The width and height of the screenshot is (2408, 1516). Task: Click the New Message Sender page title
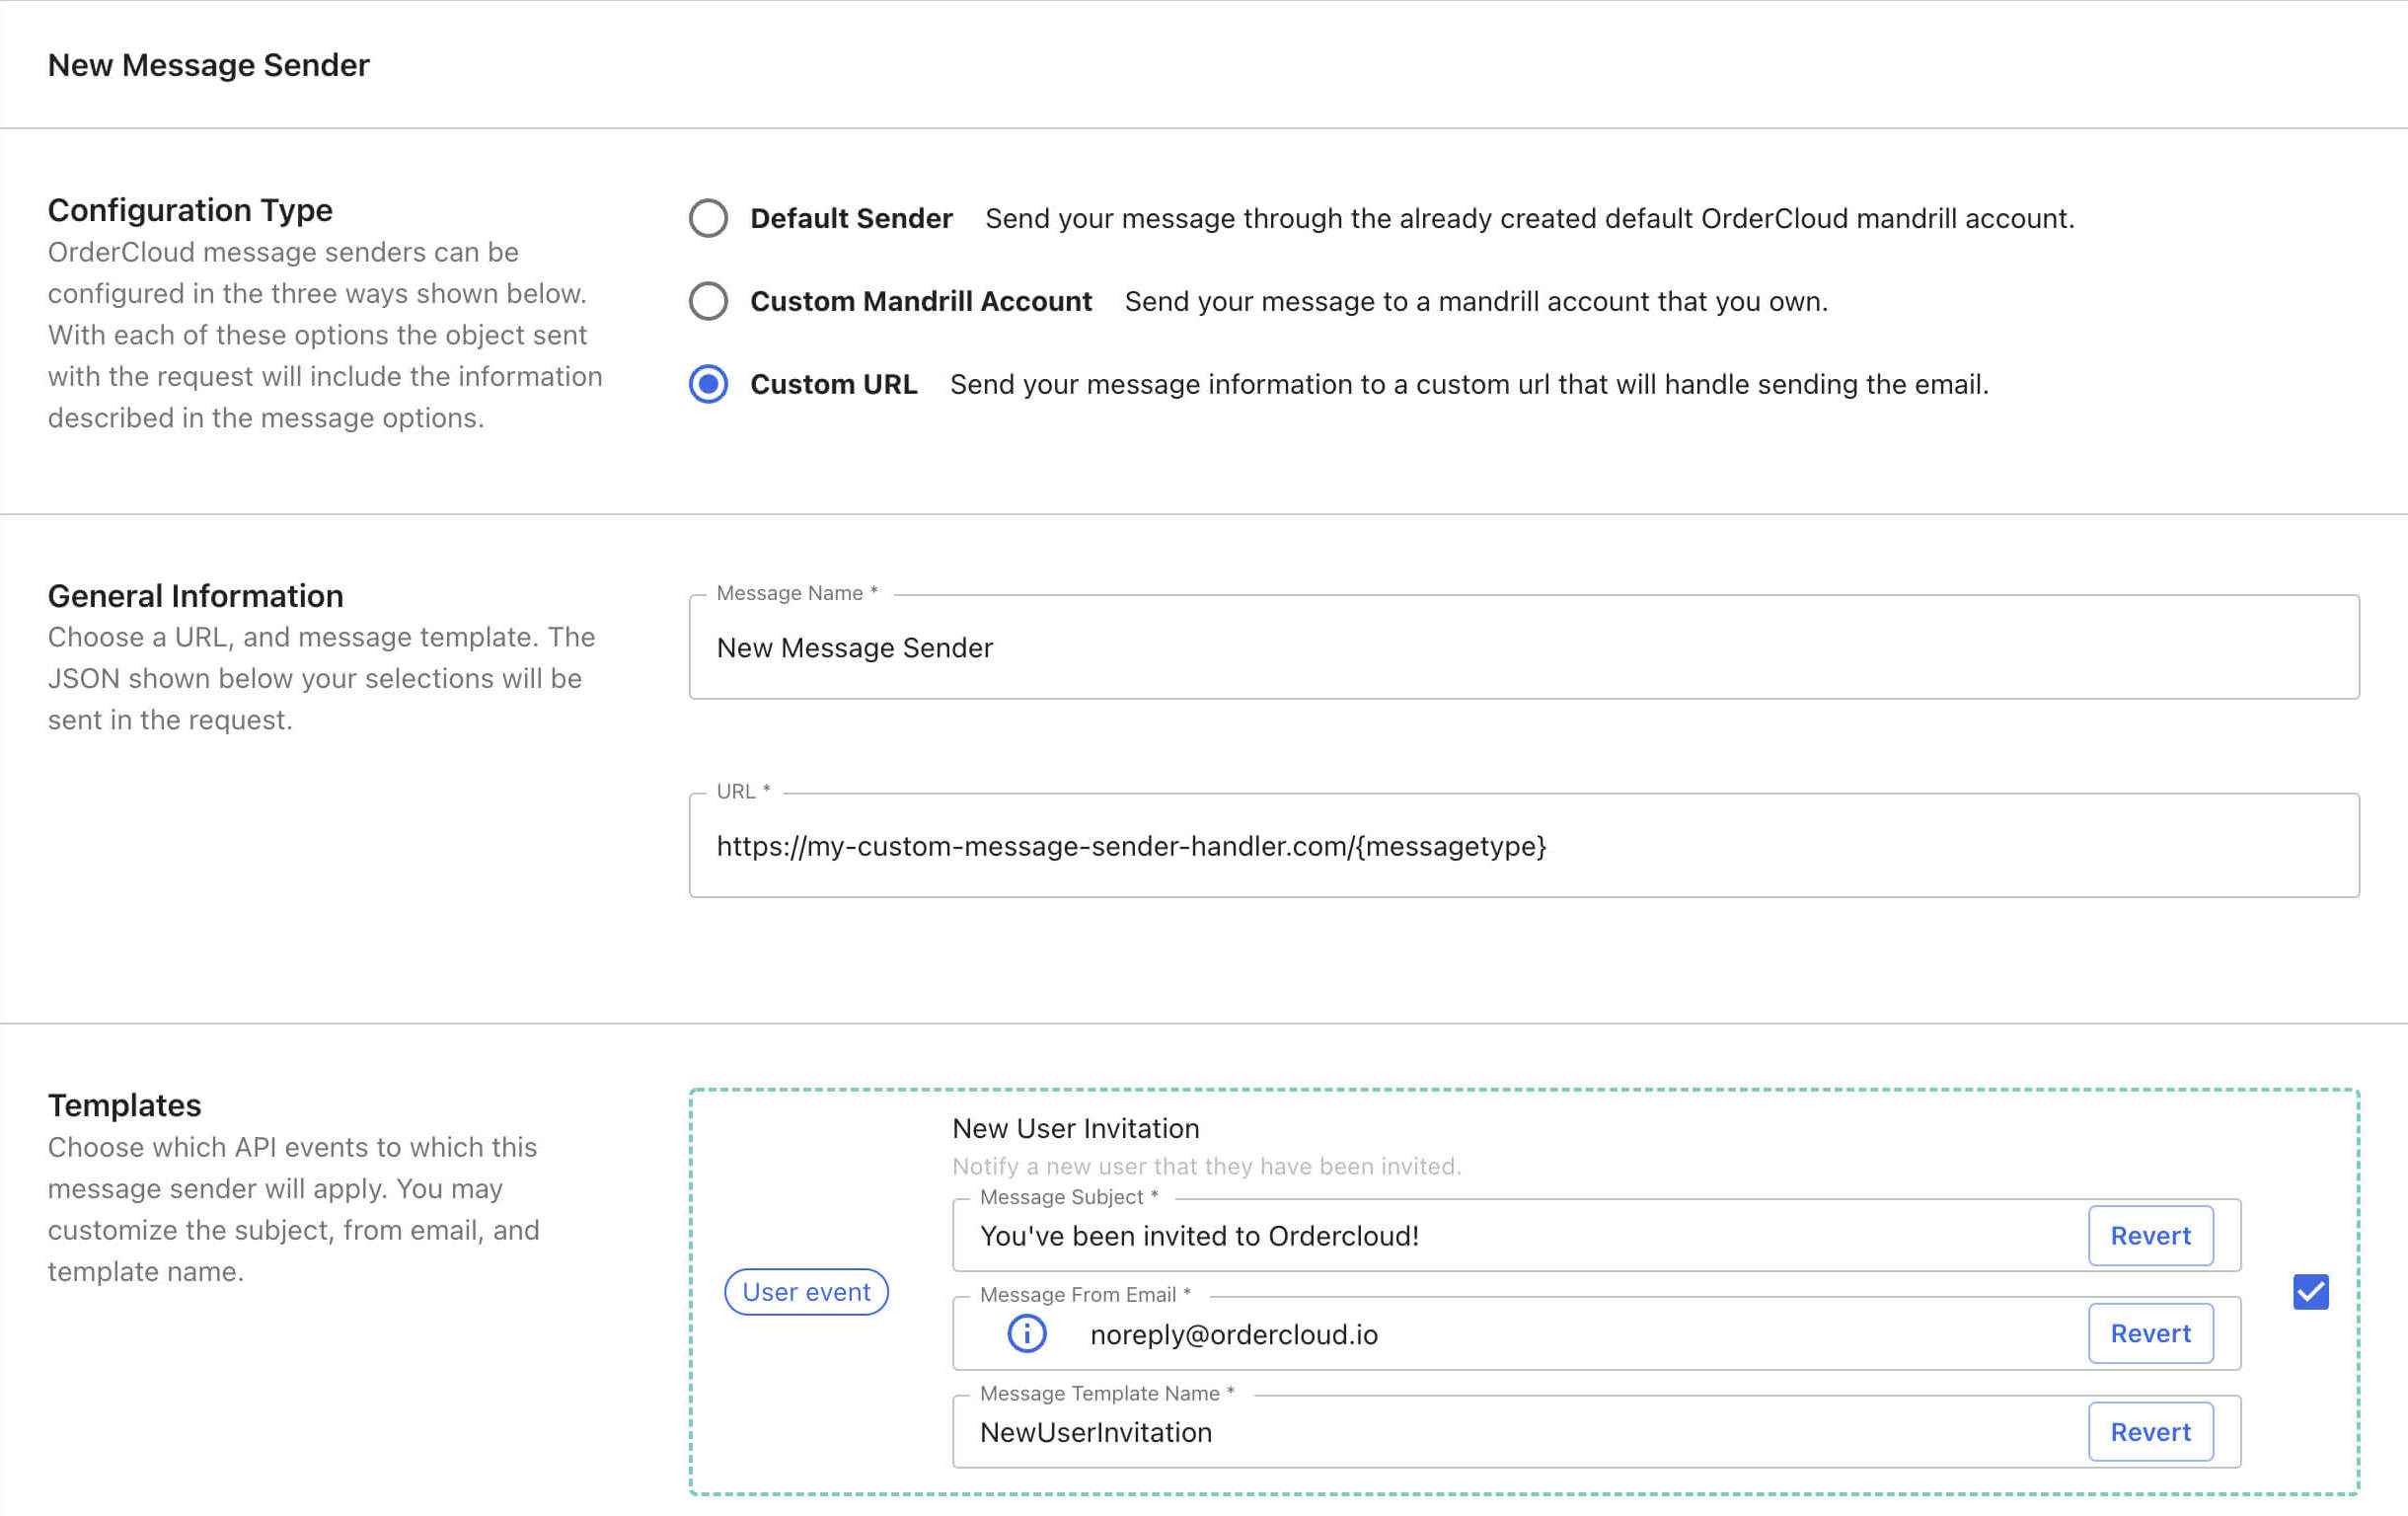(208, 65)
